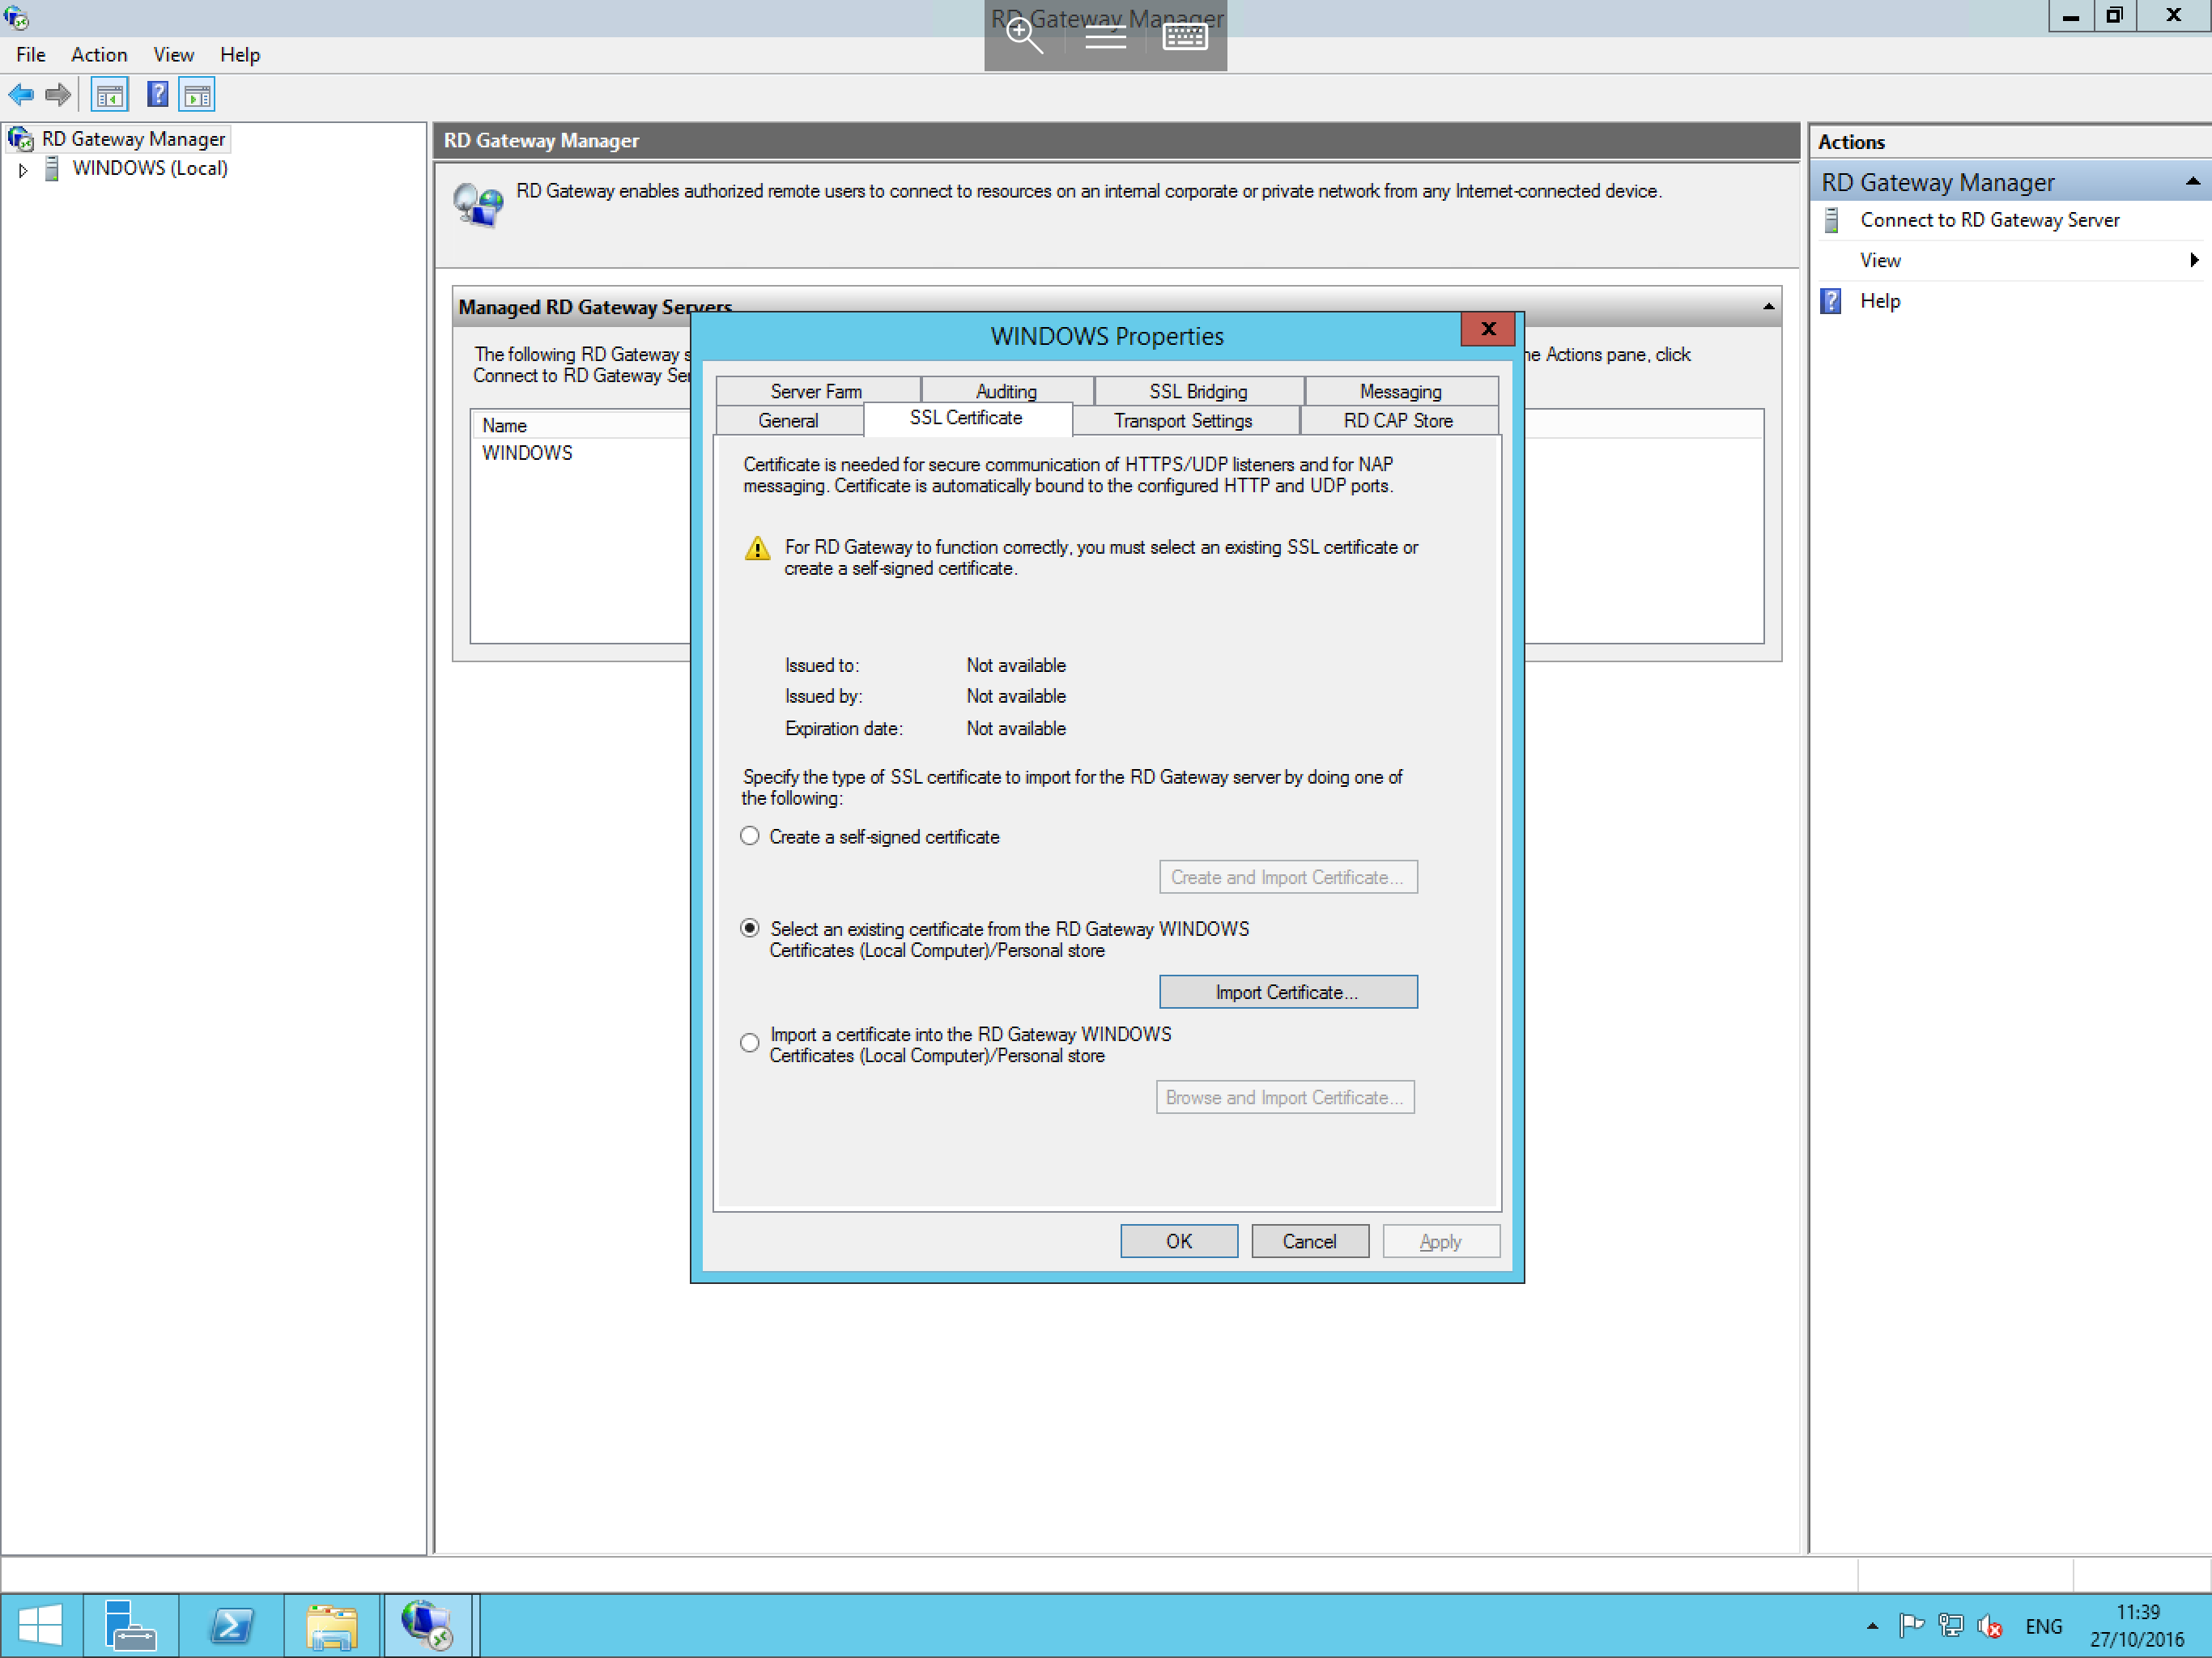Switch to the SSL Bridging tab
The height and width of the screenshot is (1658, 2212).
pos(1198,391)
